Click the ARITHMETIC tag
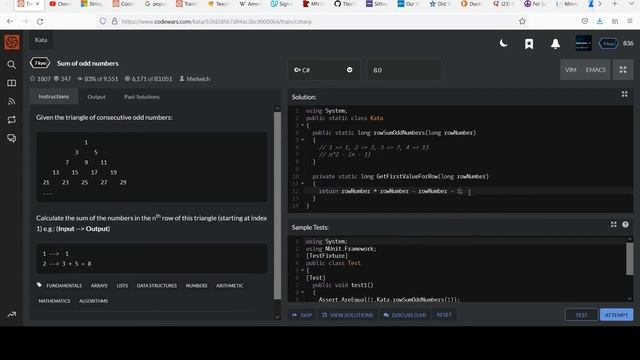 click(x=229, y=286)
